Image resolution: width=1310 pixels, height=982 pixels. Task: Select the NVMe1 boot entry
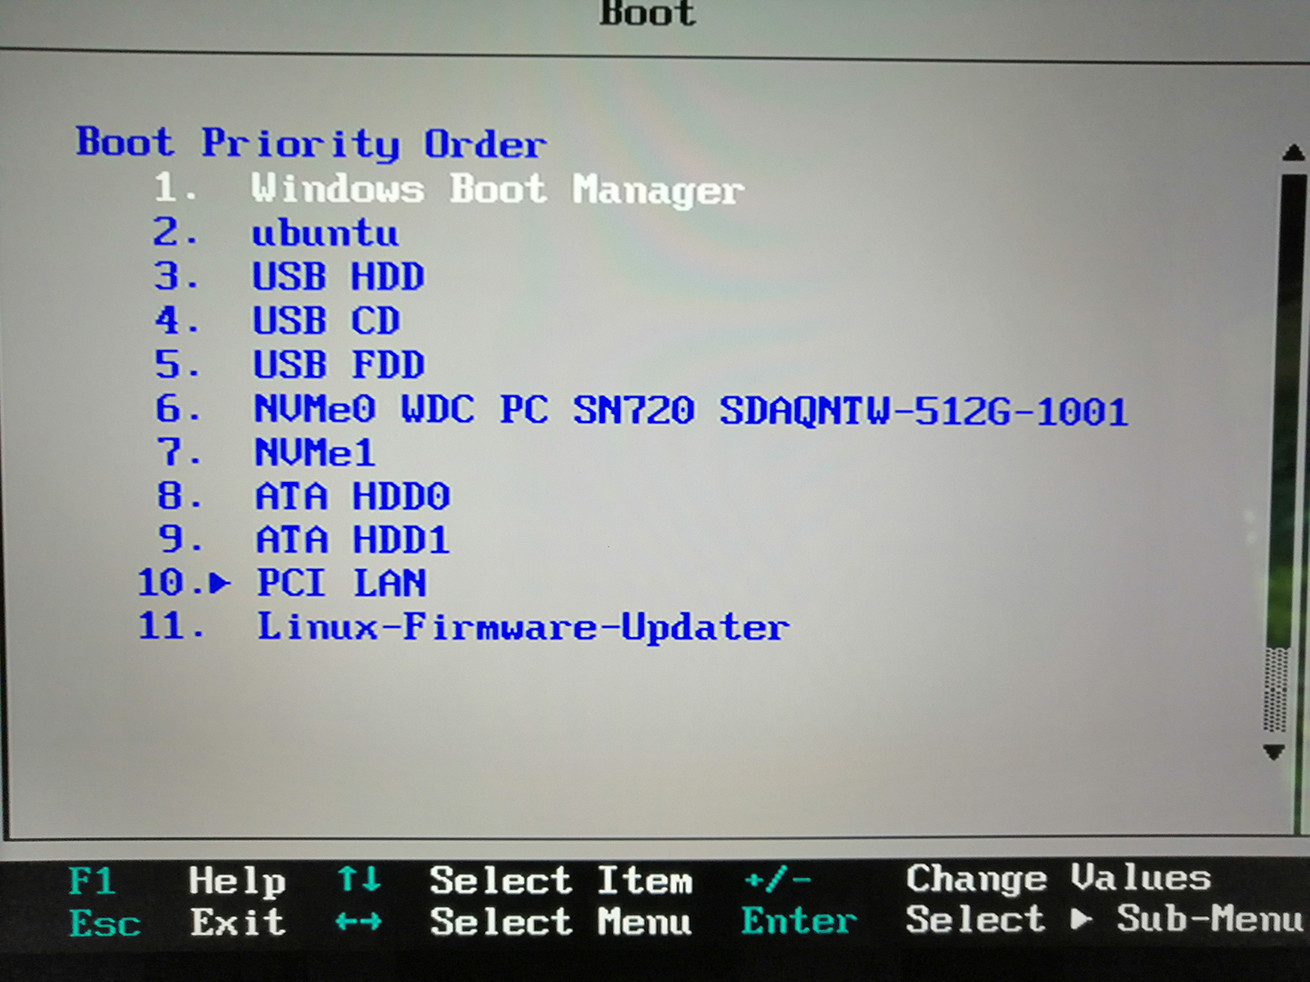315,453
